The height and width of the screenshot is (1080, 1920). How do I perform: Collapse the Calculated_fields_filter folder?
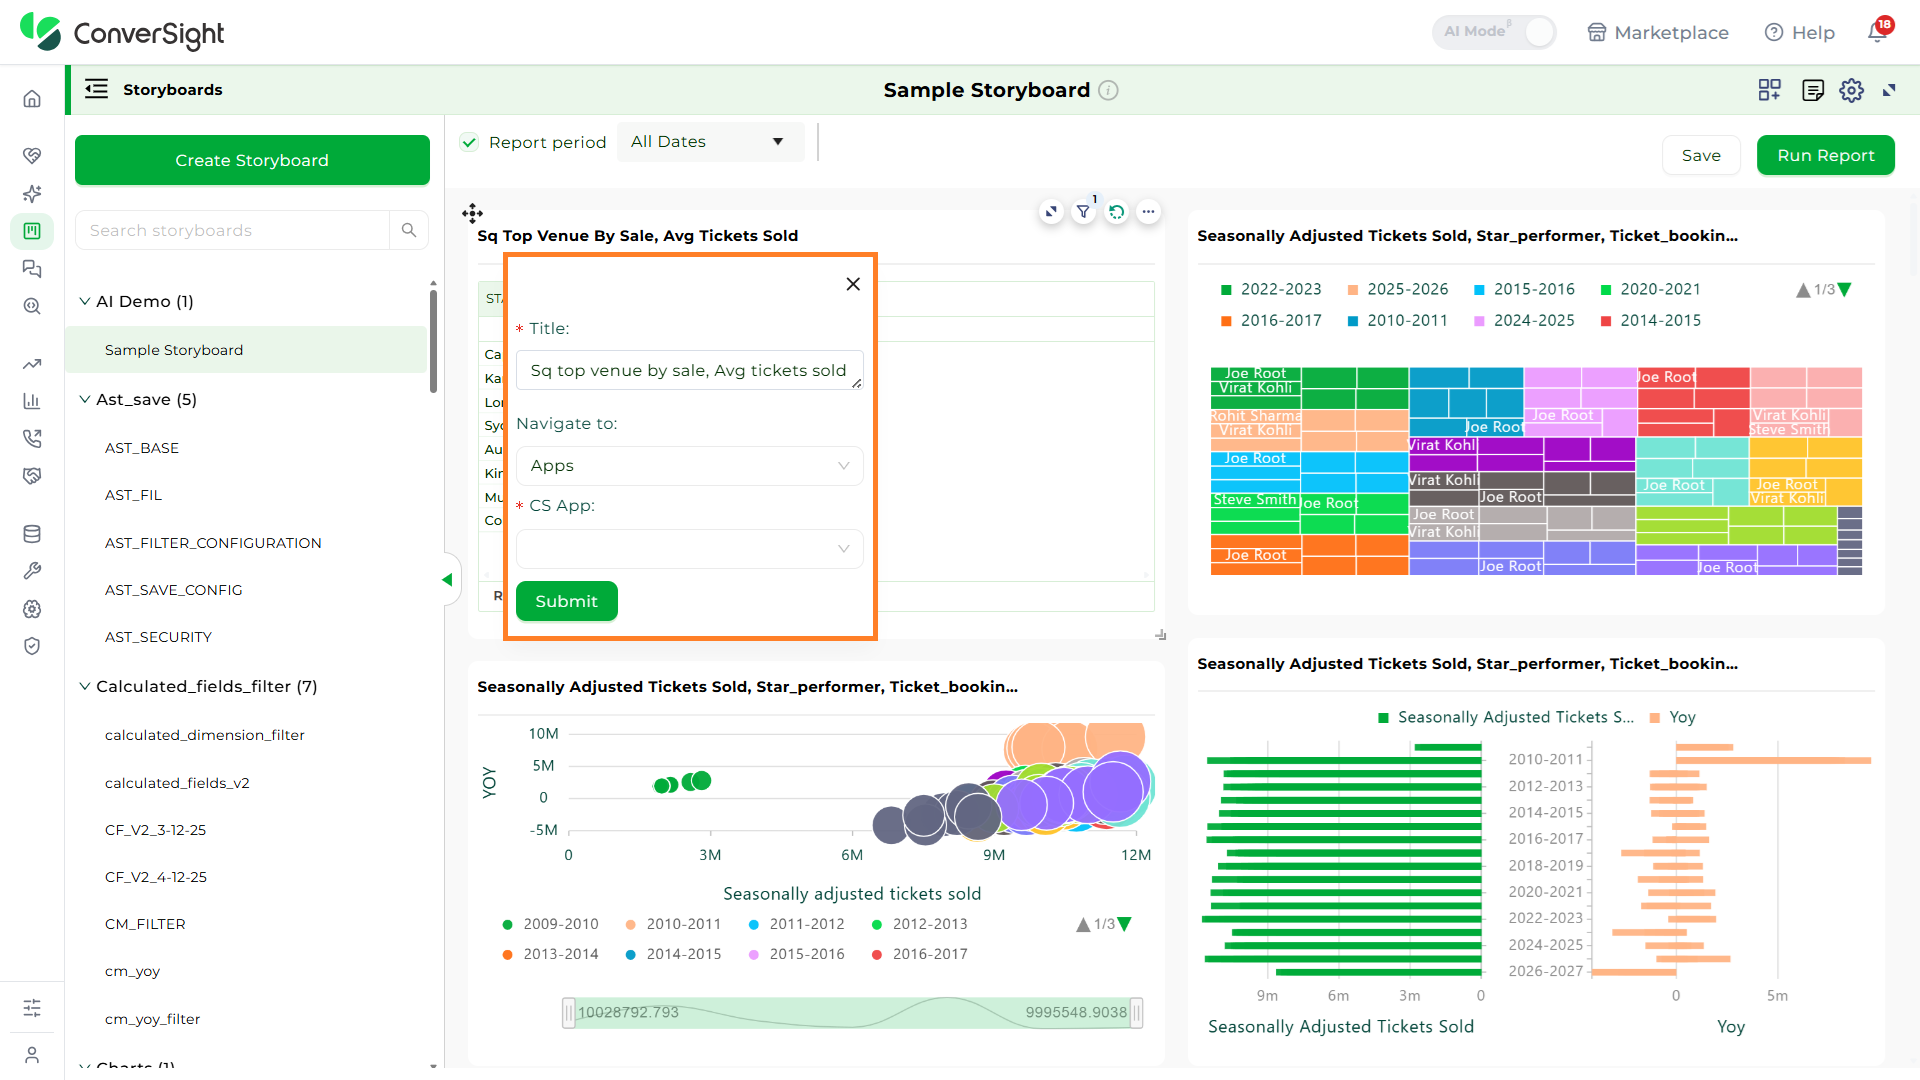[85, 686]
